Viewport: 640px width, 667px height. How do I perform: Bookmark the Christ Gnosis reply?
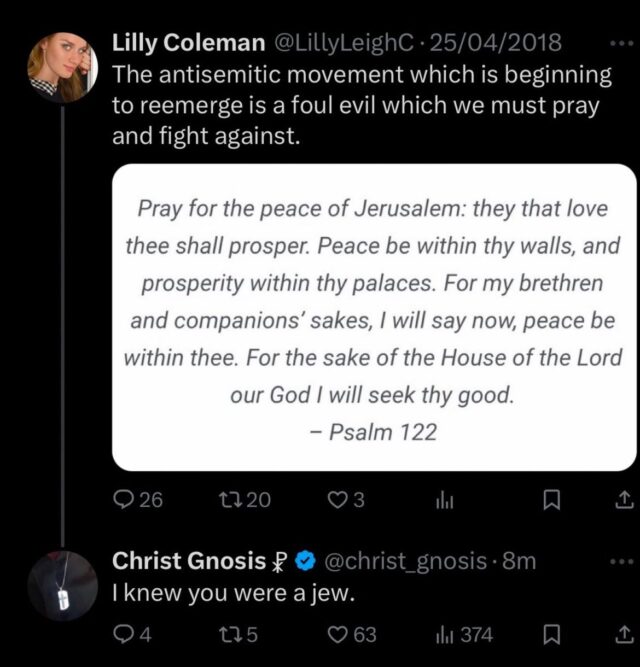pos(549,634)
